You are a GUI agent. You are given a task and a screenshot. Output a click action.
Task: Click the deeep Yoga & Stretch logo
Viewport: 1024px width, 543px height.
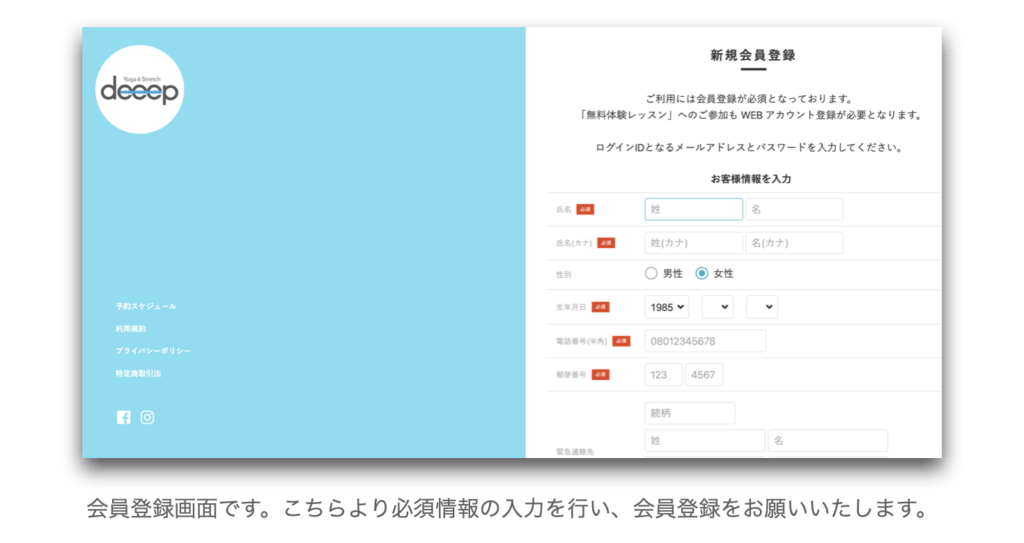click(140, 90)
